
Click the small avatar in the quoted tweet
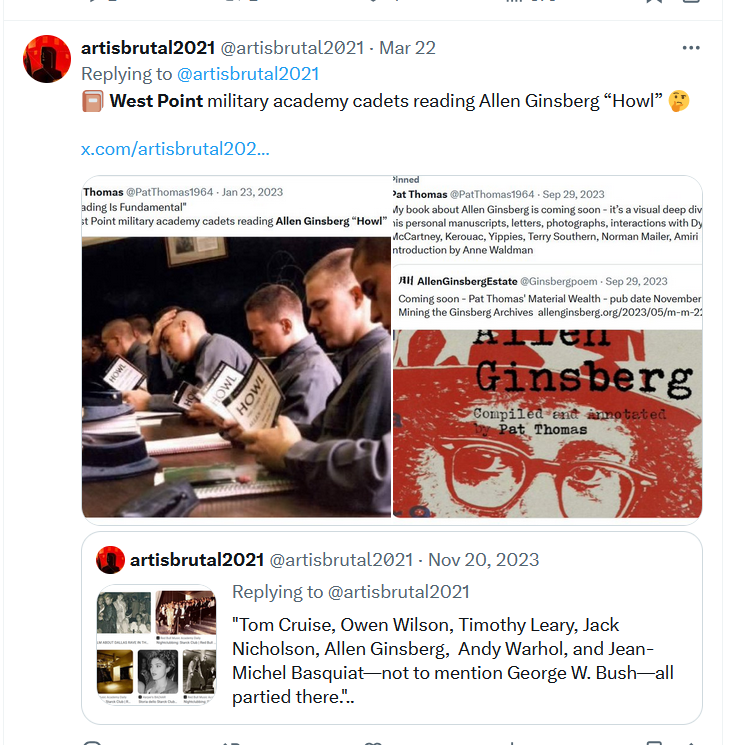pyautogui.click(x=110, y=560)
